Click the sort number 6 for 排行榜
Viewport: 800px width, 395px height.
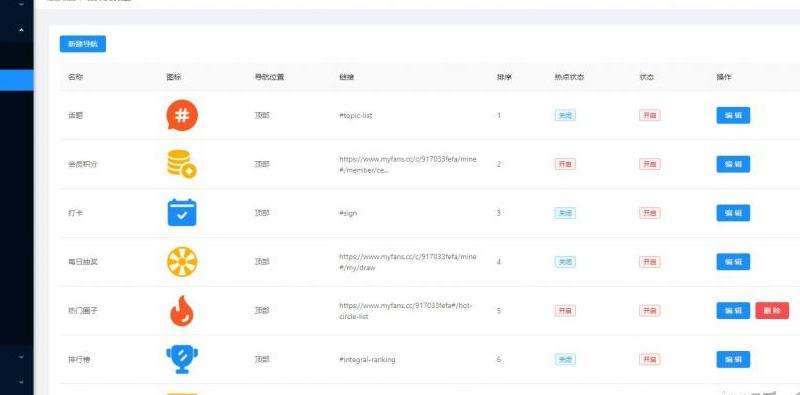pyautogui.click(x=499, y=359)
